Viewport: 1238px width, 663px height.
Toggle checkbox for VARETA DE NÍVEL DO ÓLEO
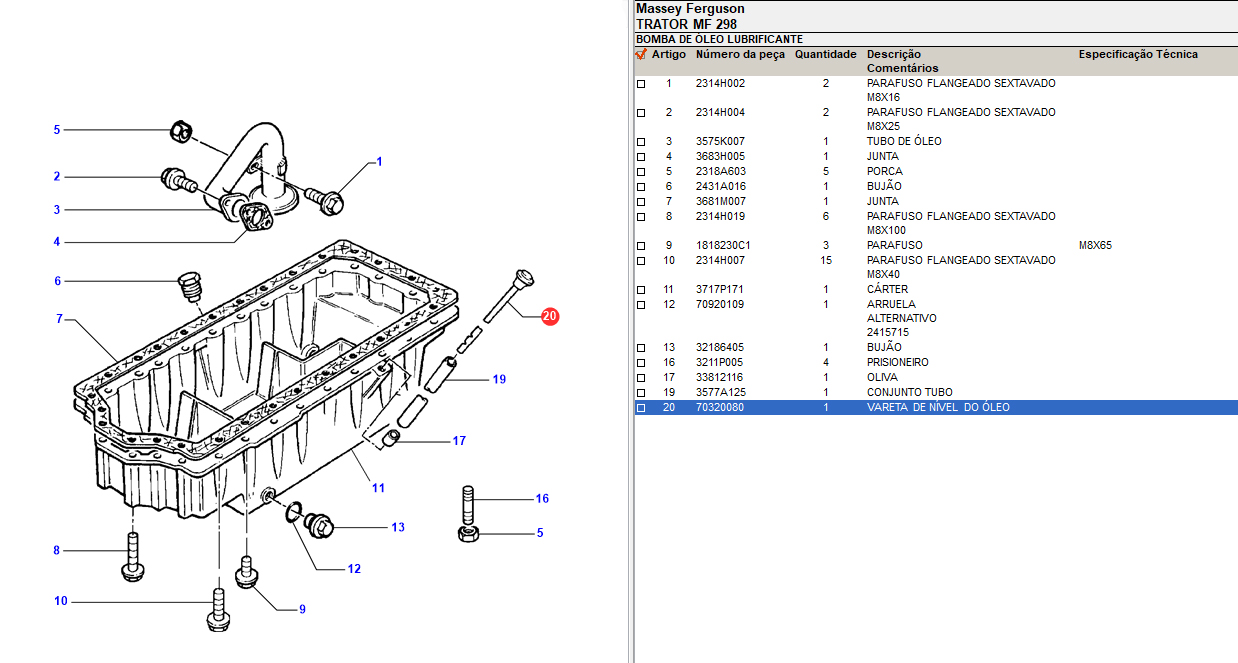641,408
